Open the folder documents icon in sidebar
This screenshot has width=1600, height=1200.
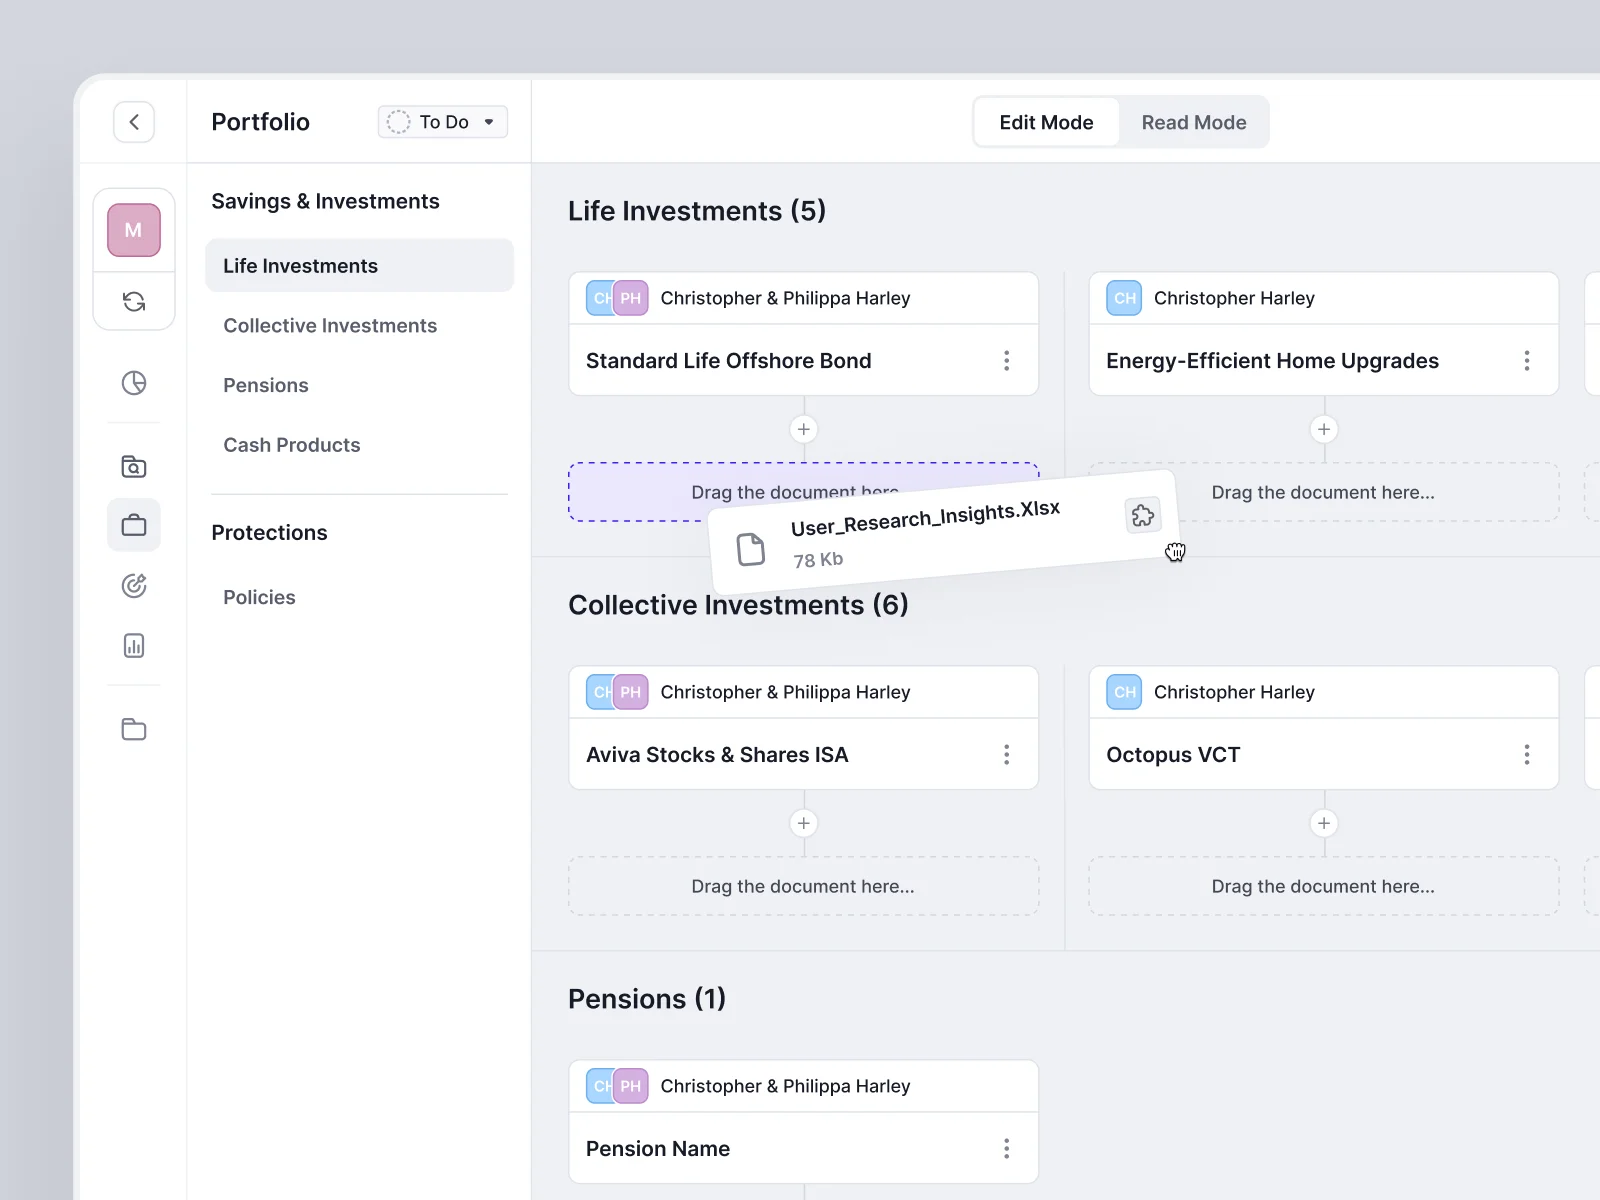click(x=134, y=729)
